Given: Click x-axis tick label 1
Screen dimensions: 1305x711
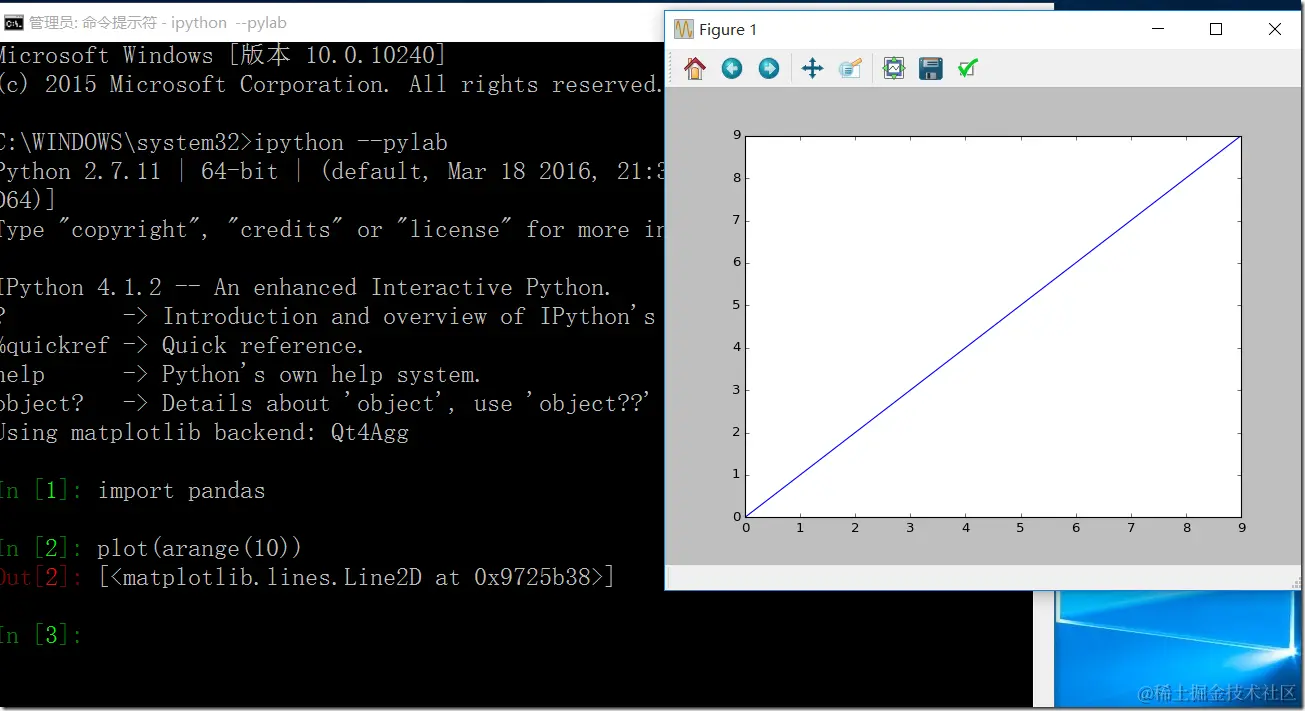Looking at the screenshot, I should point(800,528).
